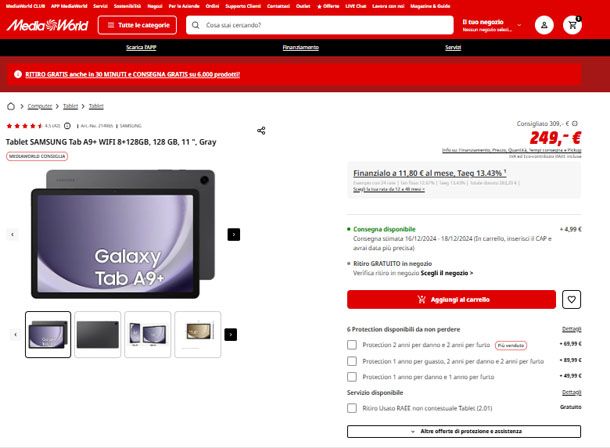Click the 'Più venduto' badge
The height and width of the screenshot is (448, 610).
[x=511, y=345]
